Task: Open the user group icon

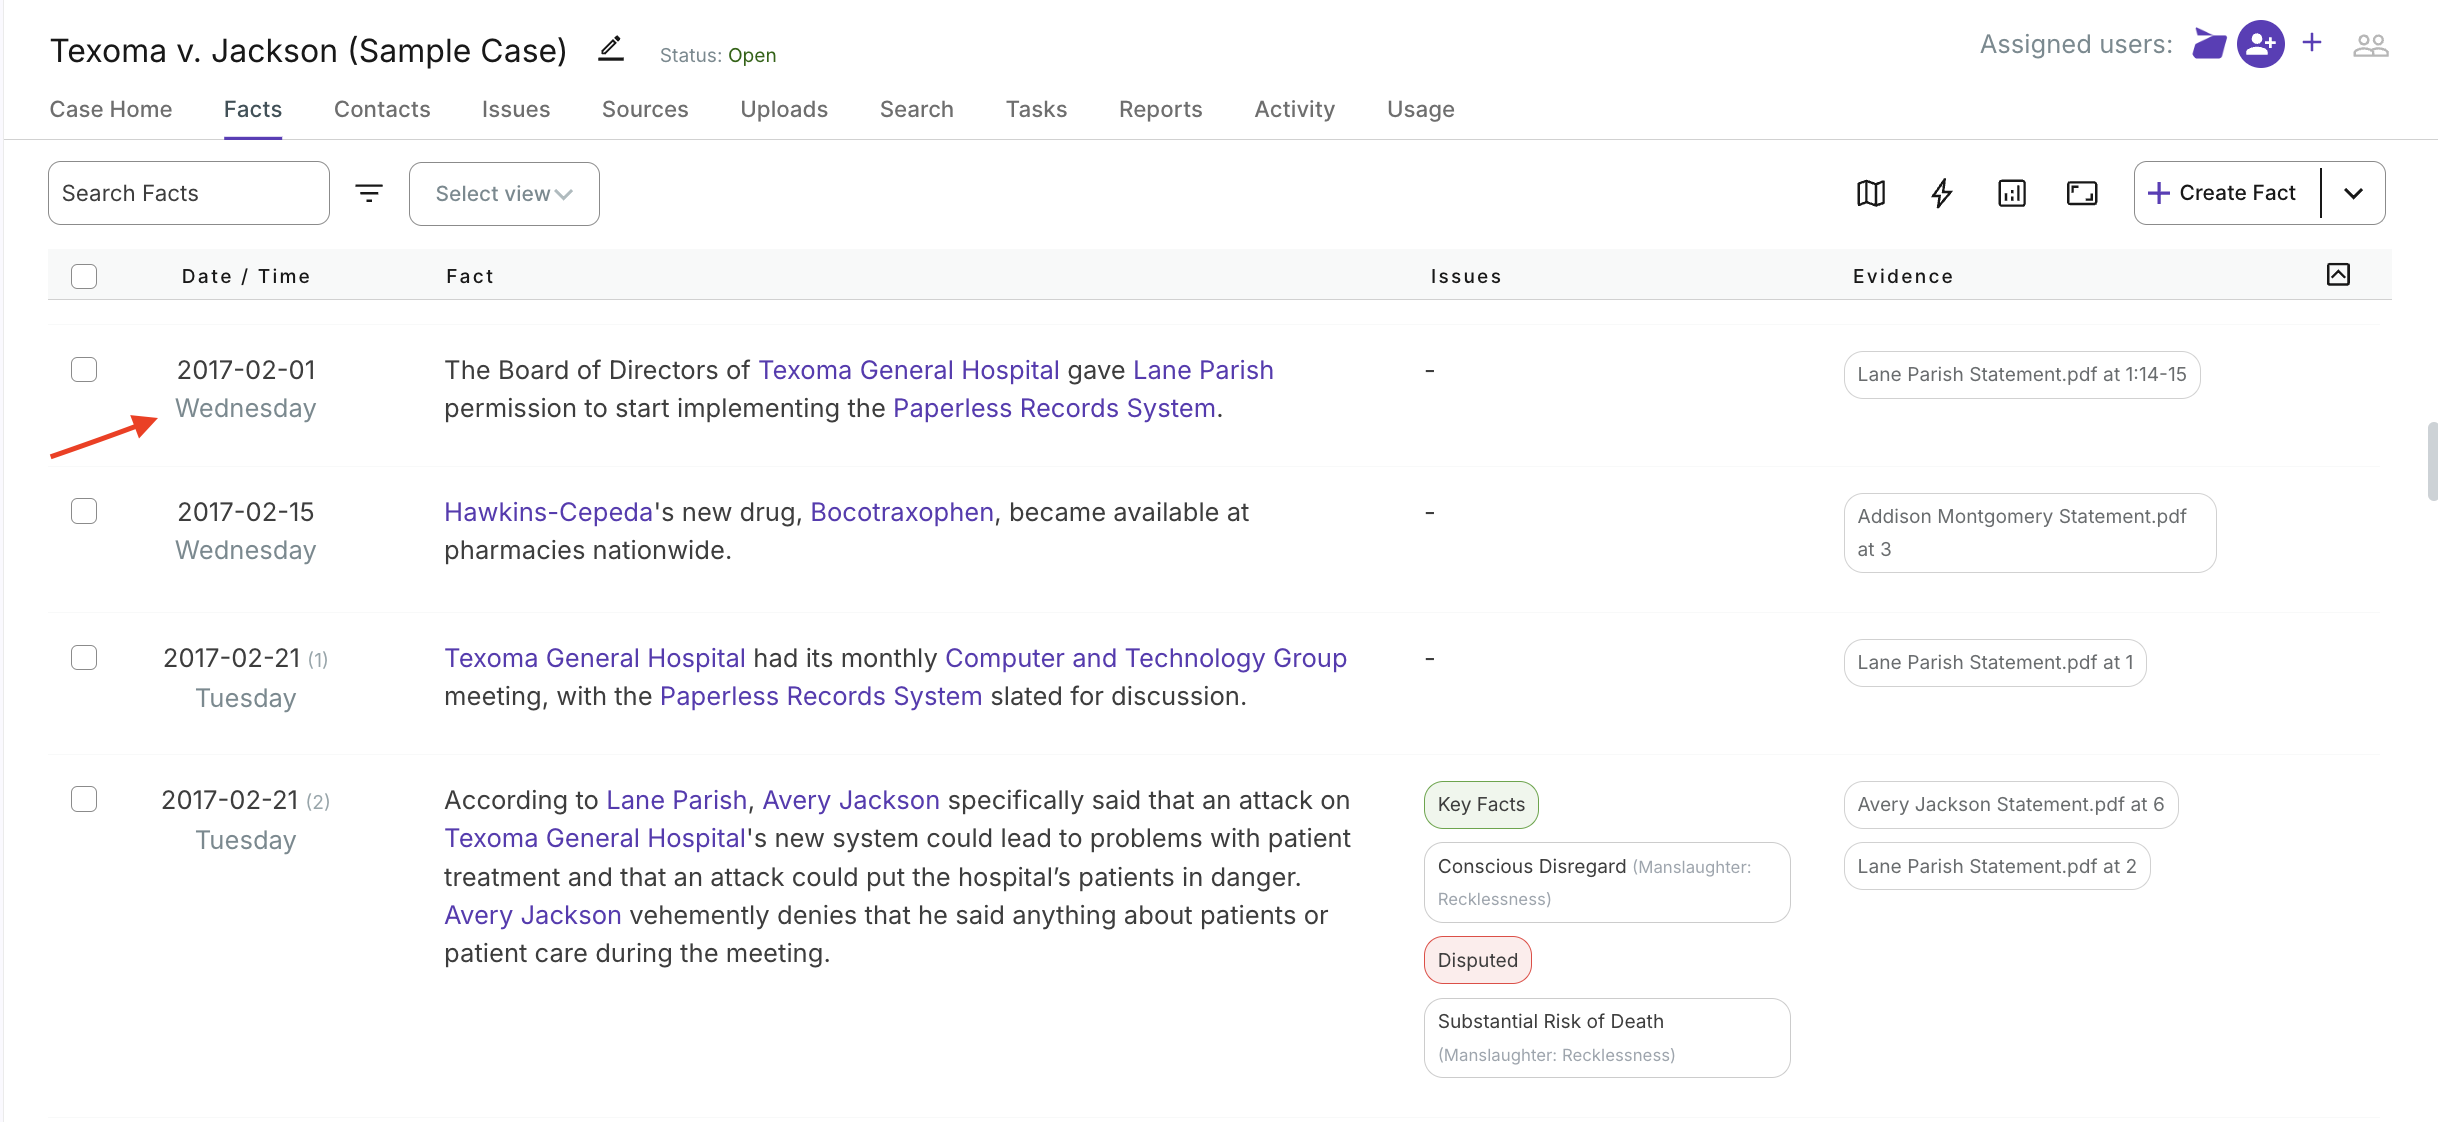Action: tap(2370, 45)
